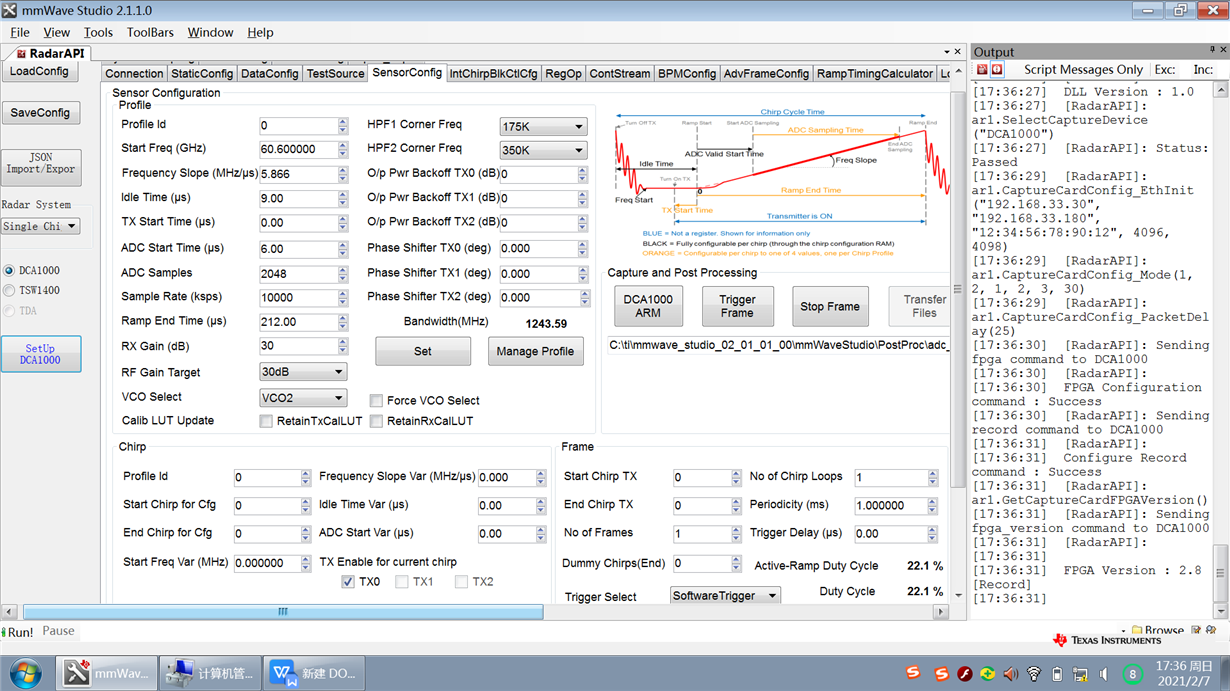Viewport: 1230px width, 691px height.
Task: Click the SaveConfig button
Action: [41, 113]
